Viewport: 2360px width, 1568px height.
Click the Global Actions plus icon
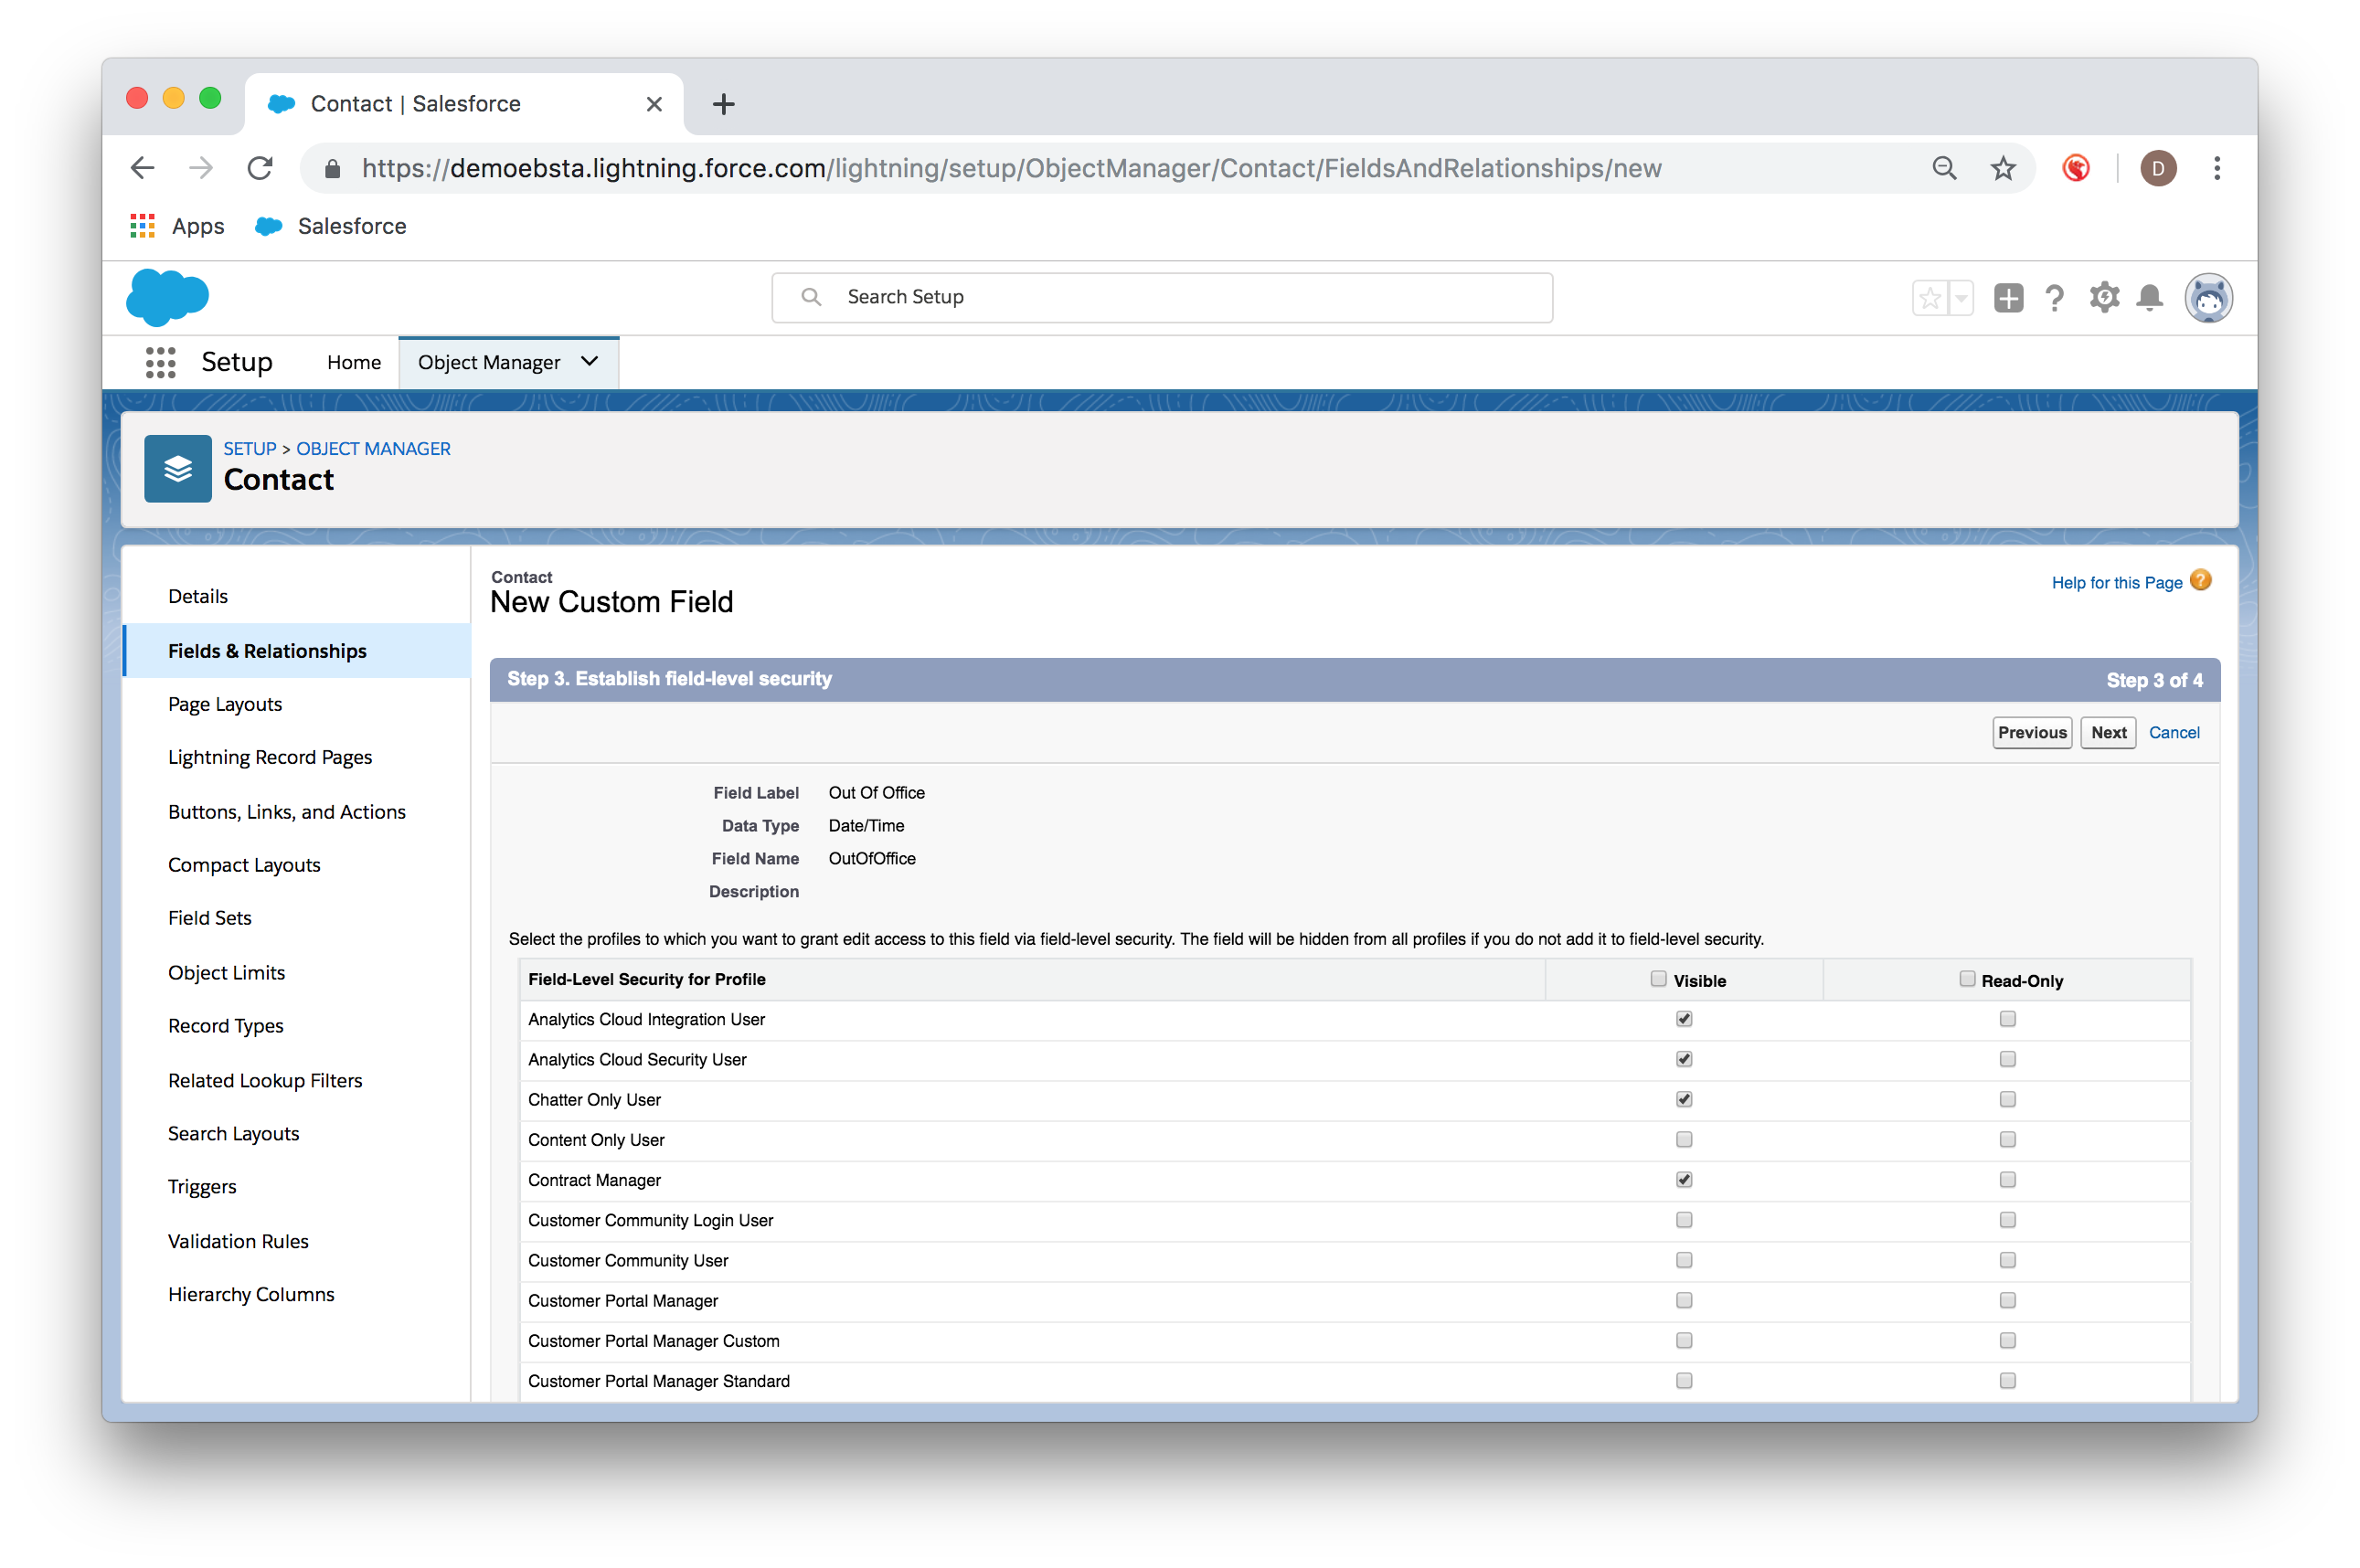coord(2007,297)
